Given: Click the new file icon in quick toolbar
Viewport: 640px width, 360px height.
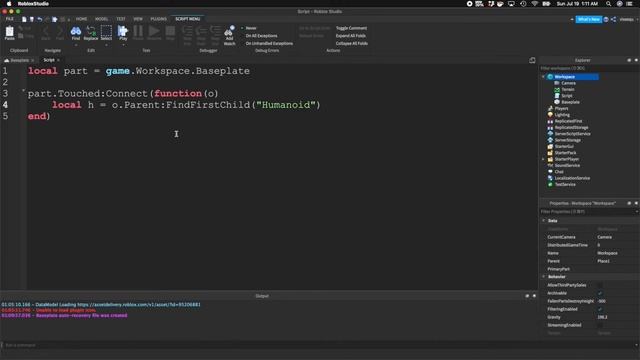Looking at the screenshot, I should click(x=24, y=19).
